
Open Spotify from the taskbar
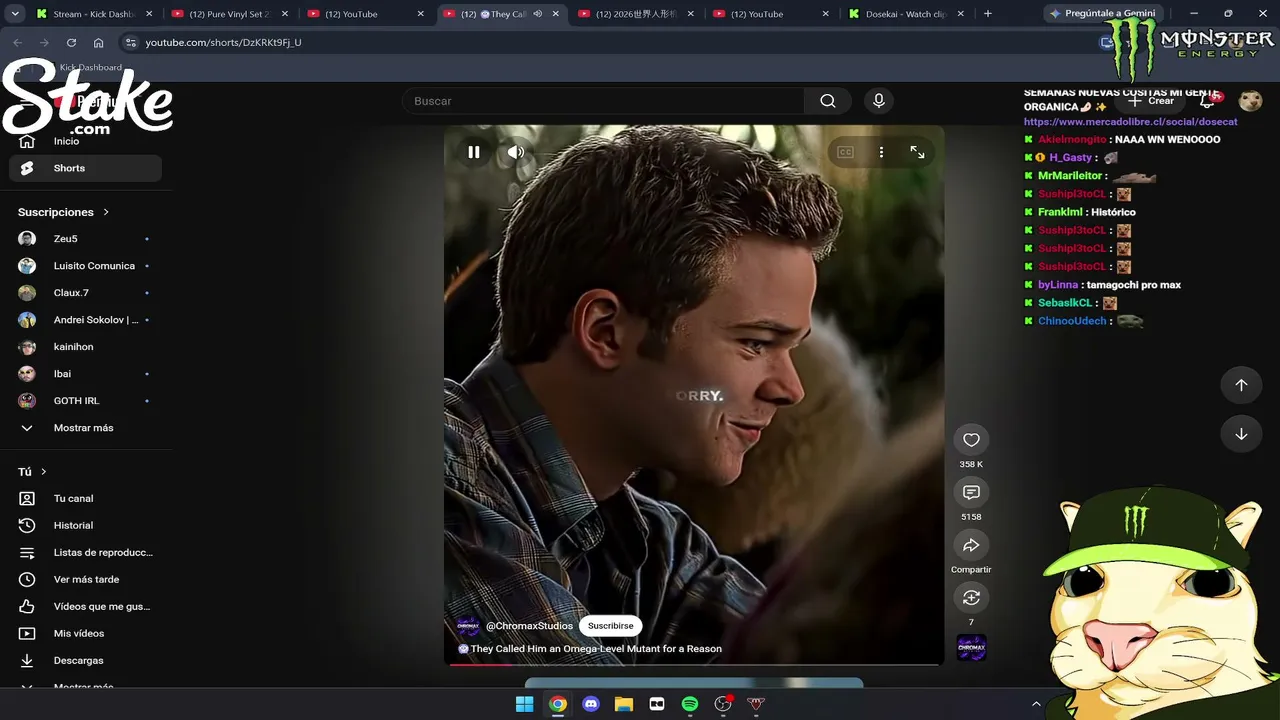[x=690, y=704]
